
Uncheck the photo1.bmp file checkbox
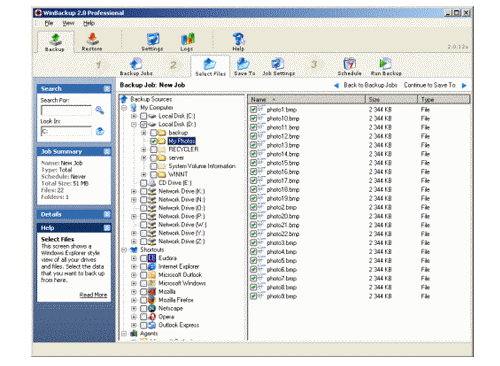tap(253, 110)
